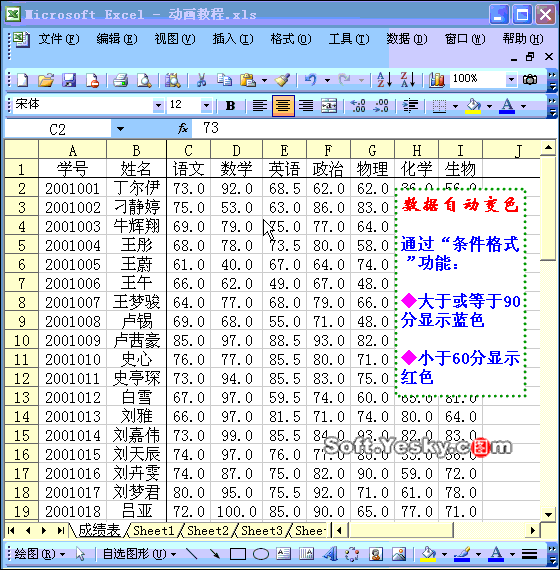Viewport: 560px width, 570px height.
Task: Click the Merge and Center icon
Action: (329, 106)
